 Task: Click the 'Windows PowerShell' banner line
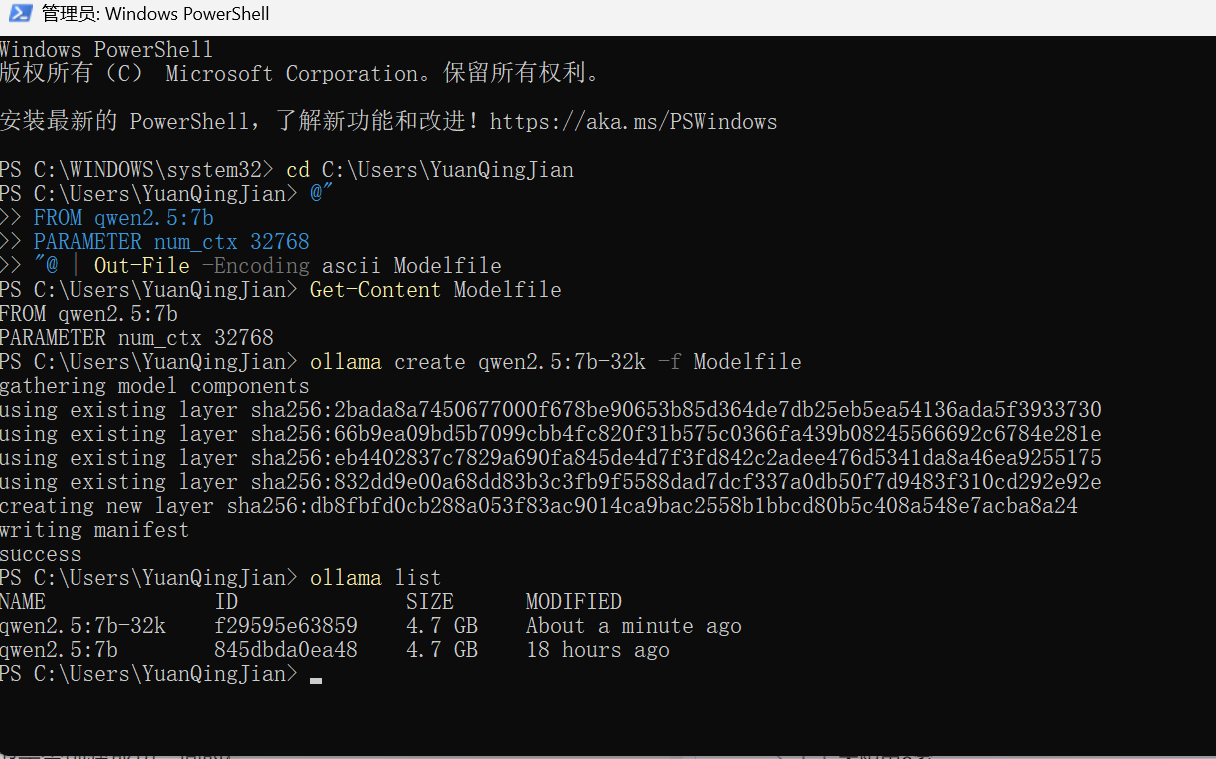(x=107, y=50)
